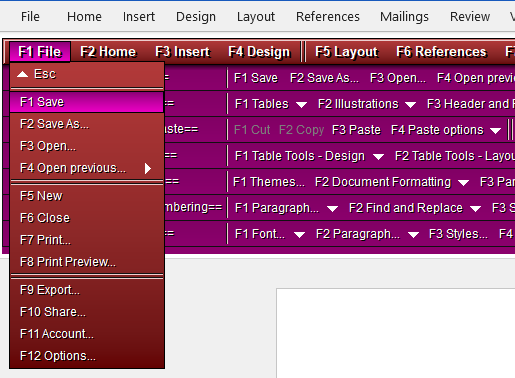This screenshot has width=515, height=378.
Task: Click the F3 Styles... toolbar button
Action: [x=458, y=234]
